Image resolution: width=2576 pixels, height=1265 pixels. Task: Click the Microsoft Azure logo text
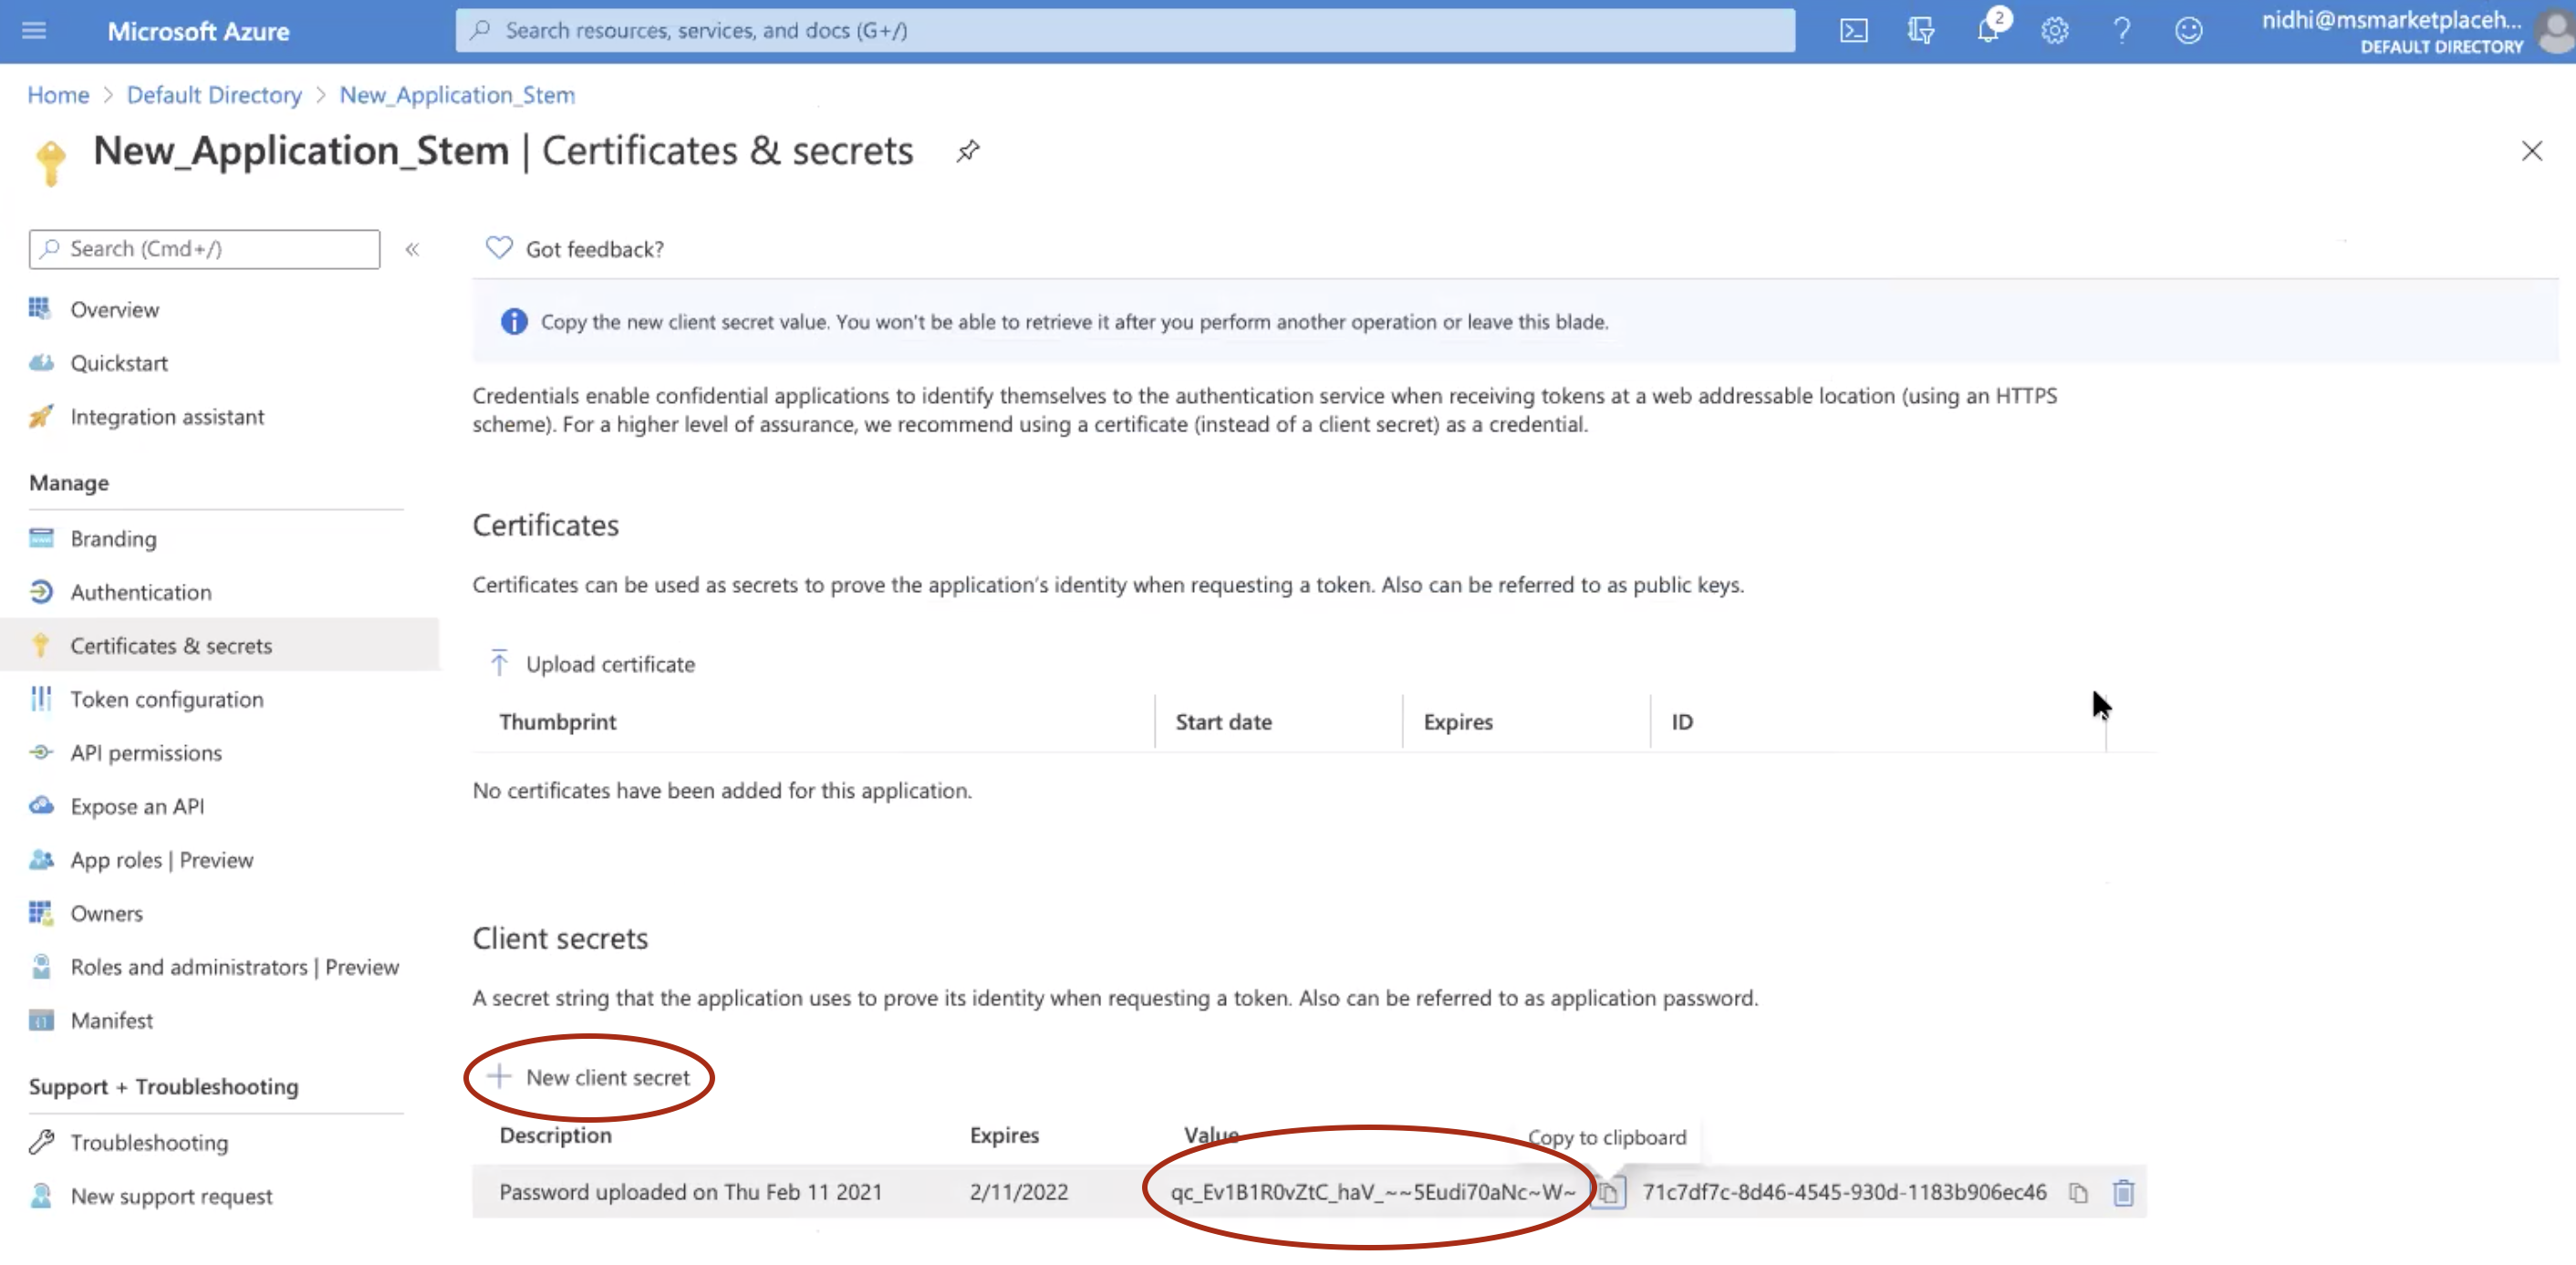(198, 31)
